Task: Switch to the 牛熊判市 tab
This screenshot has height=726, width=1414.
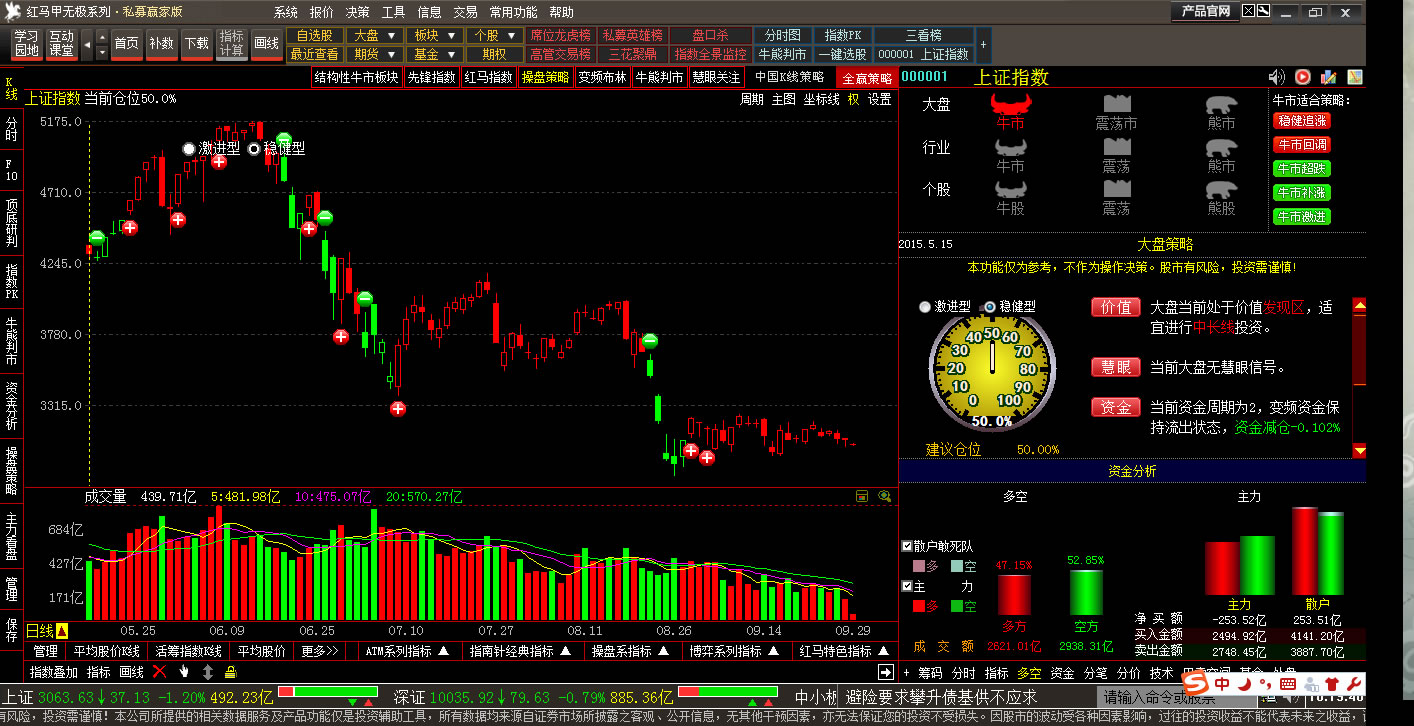Action: 660,77
